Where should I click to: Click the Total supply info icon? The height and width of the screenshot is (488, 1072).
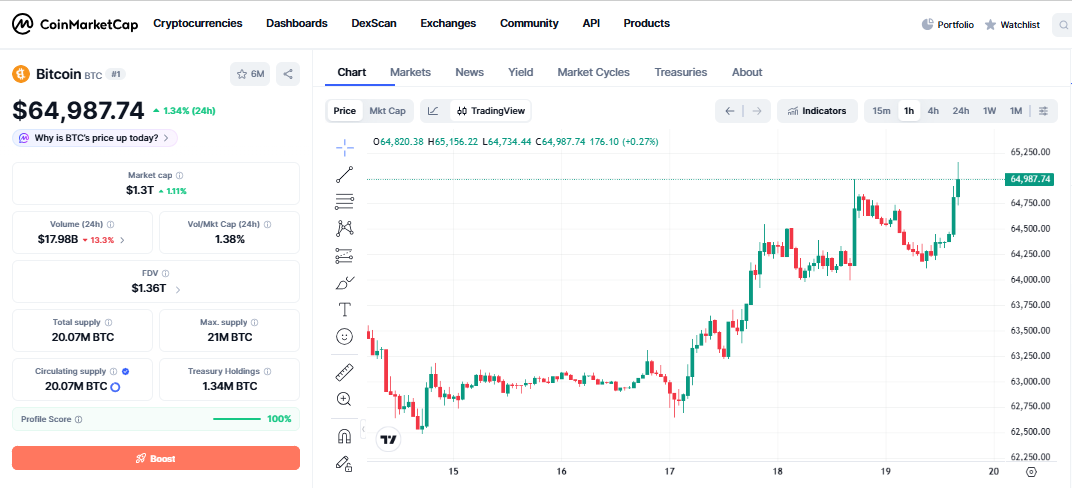tap(109, 322)
